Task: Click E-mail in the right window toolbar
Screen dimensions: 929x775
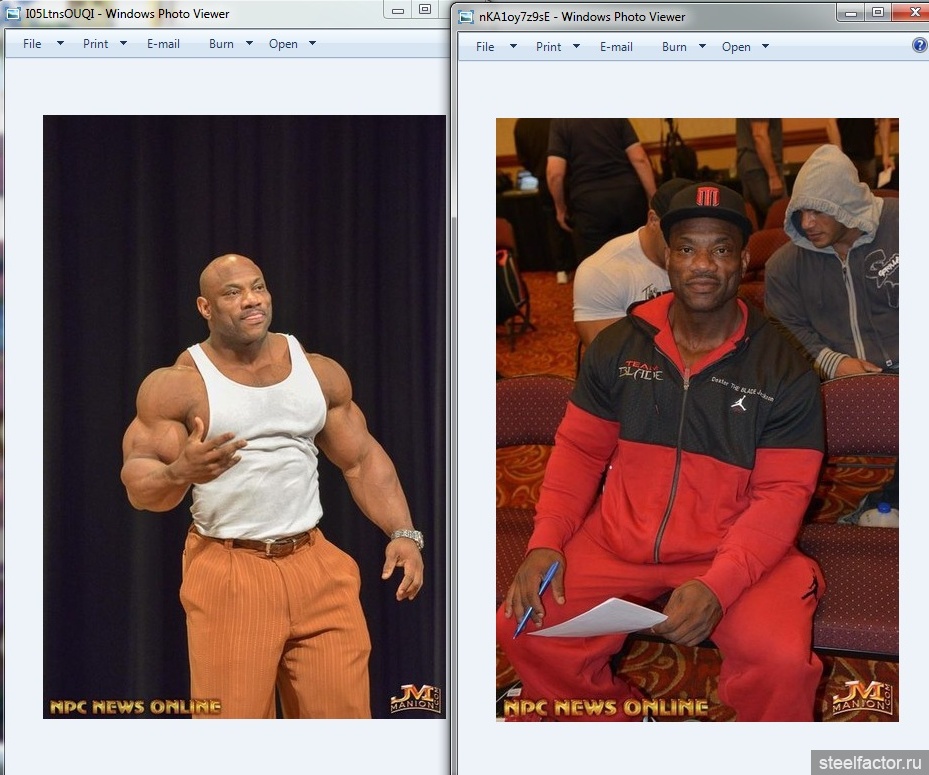Action: (x=616, y=47)
